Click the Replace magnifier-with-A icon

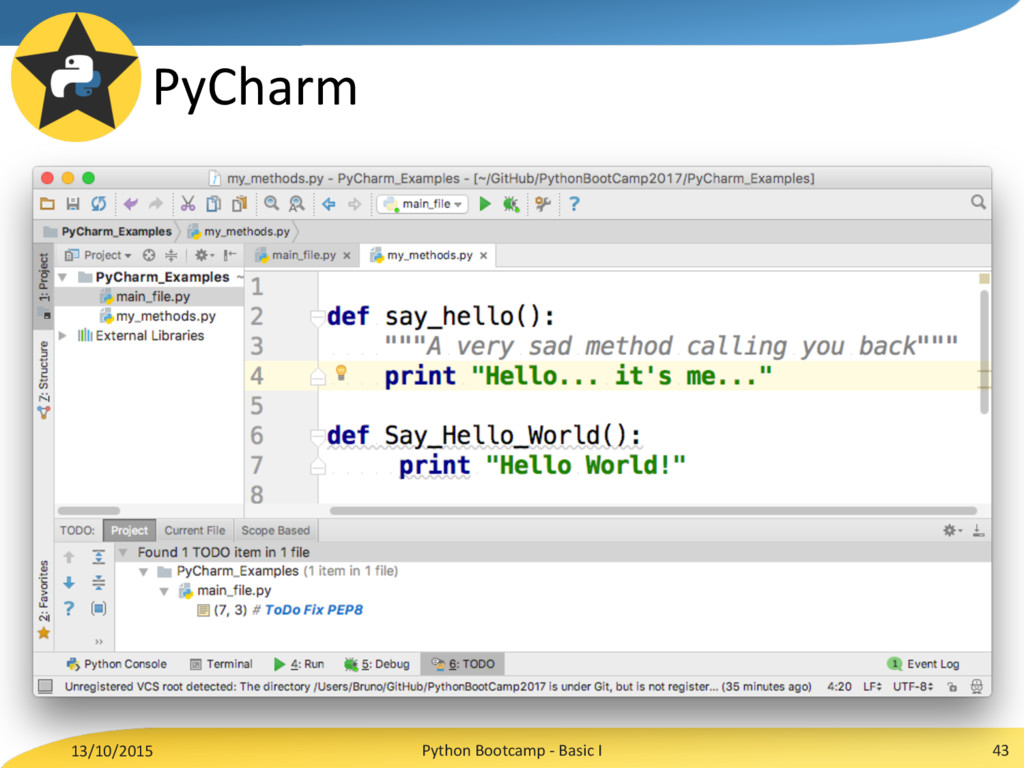click(x=296, y=204)
